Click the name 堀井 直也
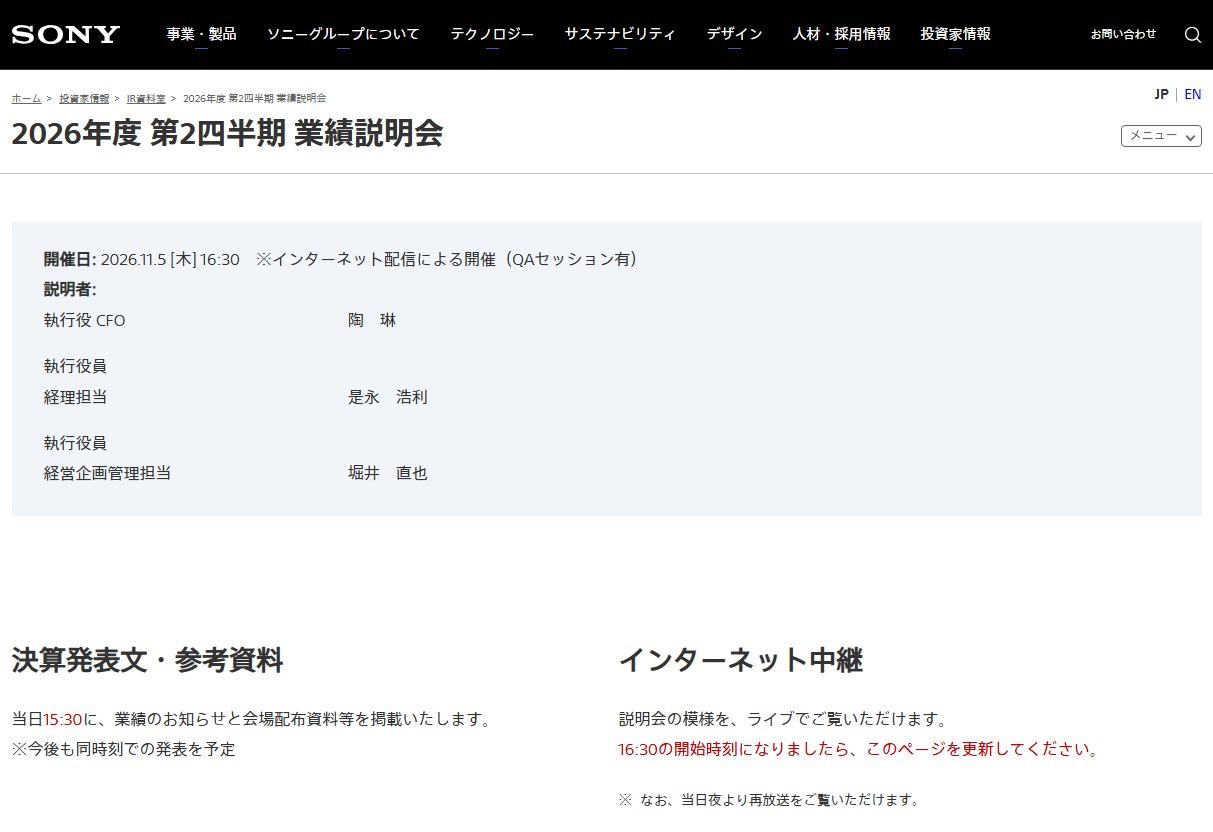The image size is (1213, 832). 388,473
